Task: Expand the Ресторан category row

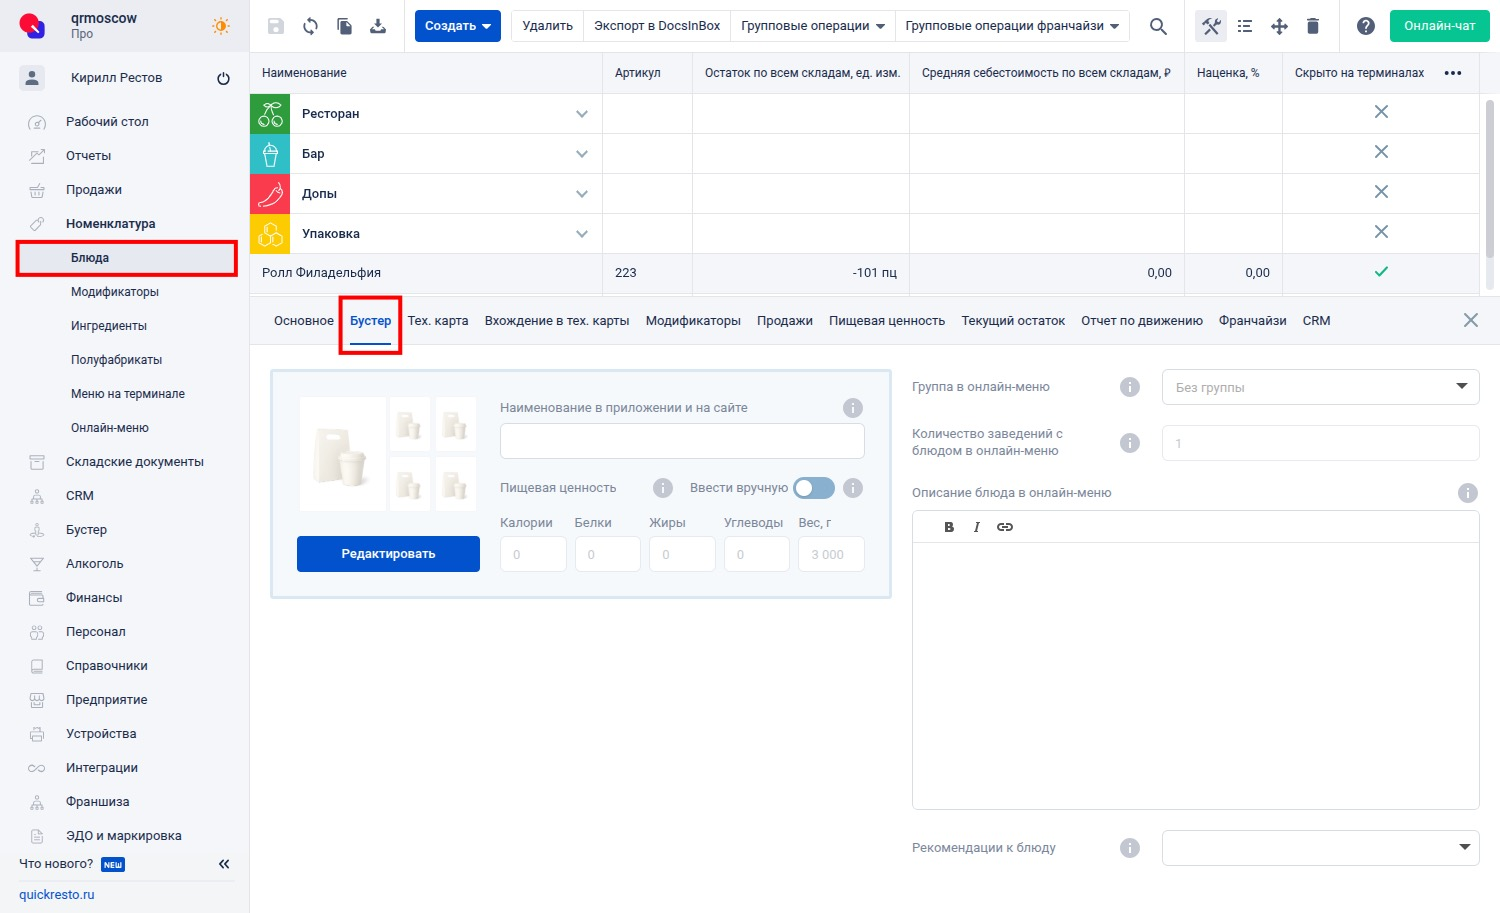Action: coord(581,114)
